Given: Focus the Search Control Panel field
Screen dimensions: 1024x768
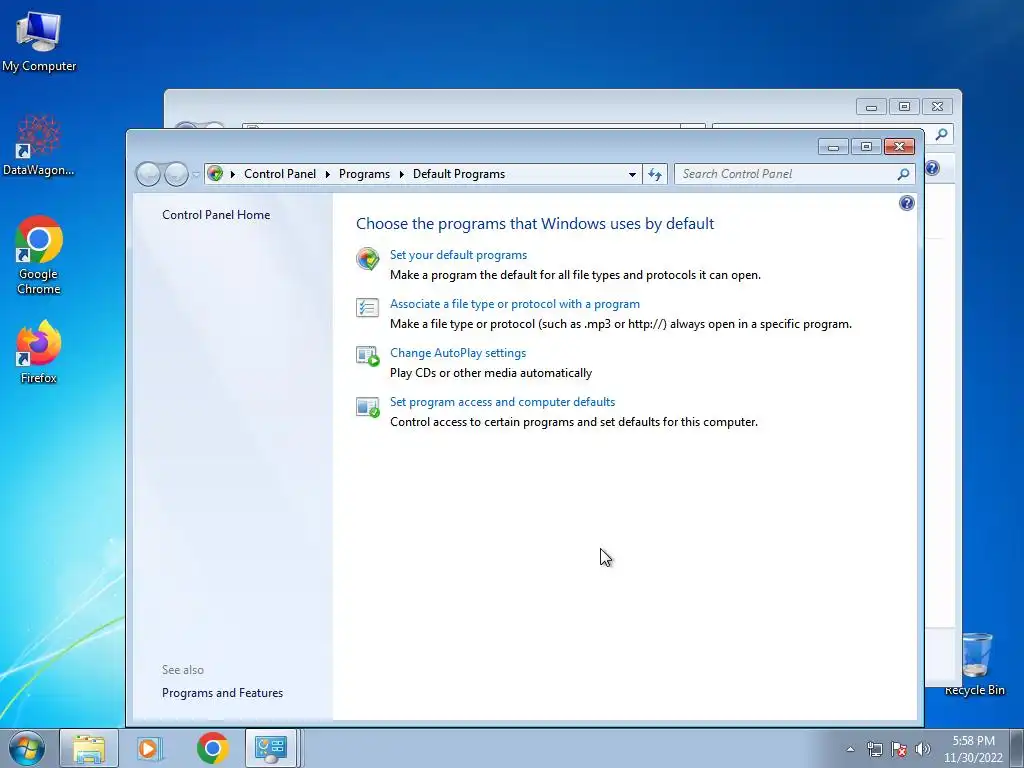Looking at the screenshot, I should click(x=786, y=174).
